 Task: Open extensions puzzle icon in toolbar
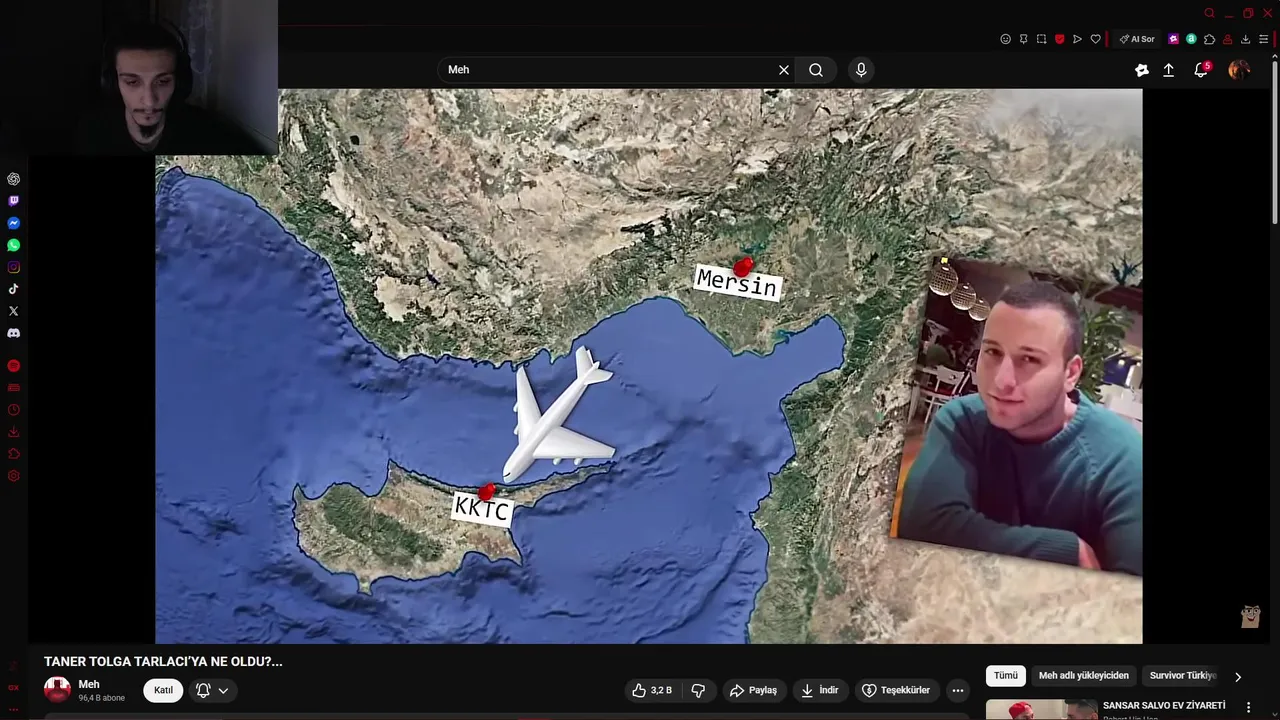point(1209,39)
